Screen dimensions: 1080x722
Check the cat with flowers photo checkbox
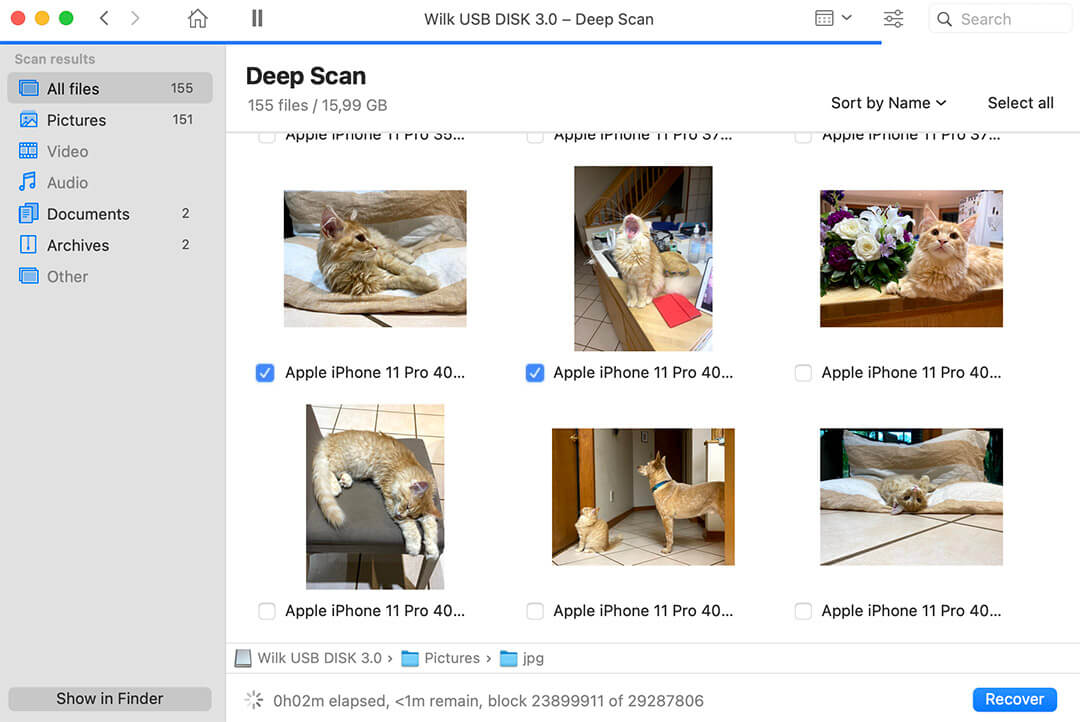(803, 373)
